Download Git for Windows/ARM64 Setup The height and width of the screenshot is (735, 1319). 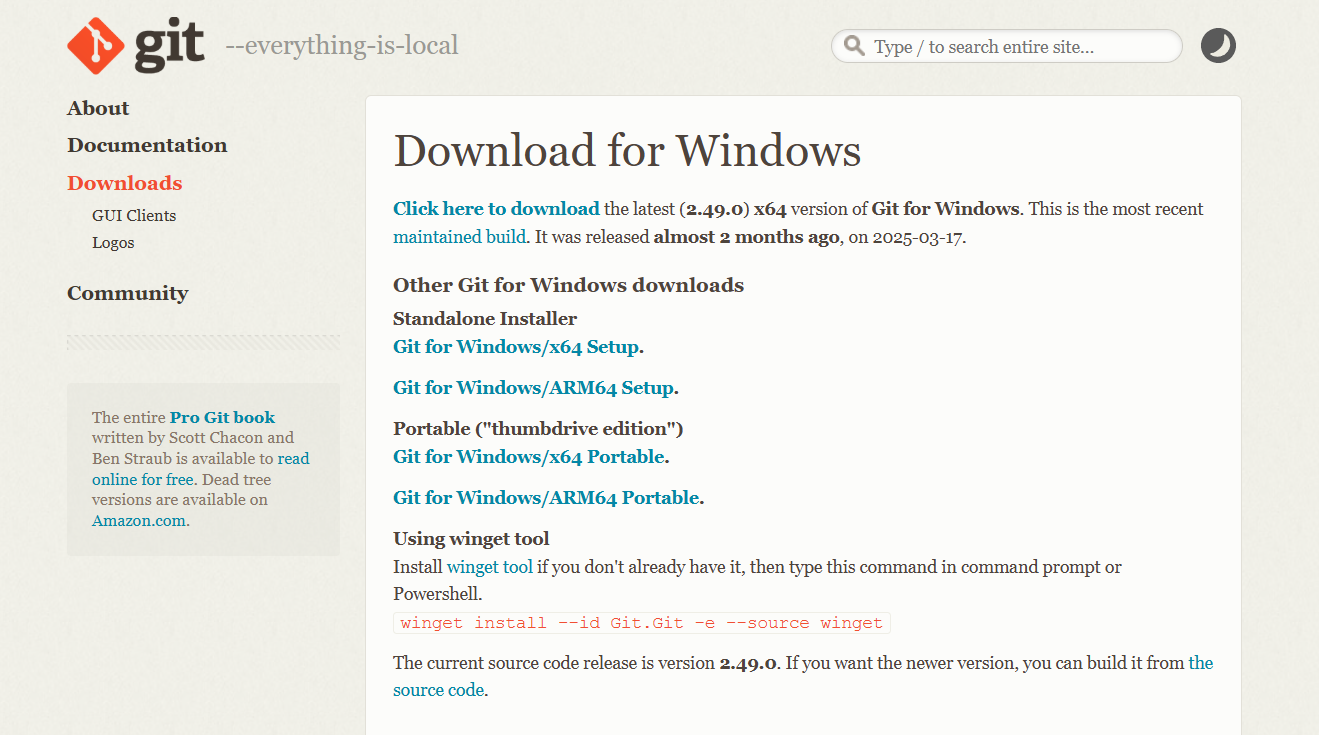534,388
